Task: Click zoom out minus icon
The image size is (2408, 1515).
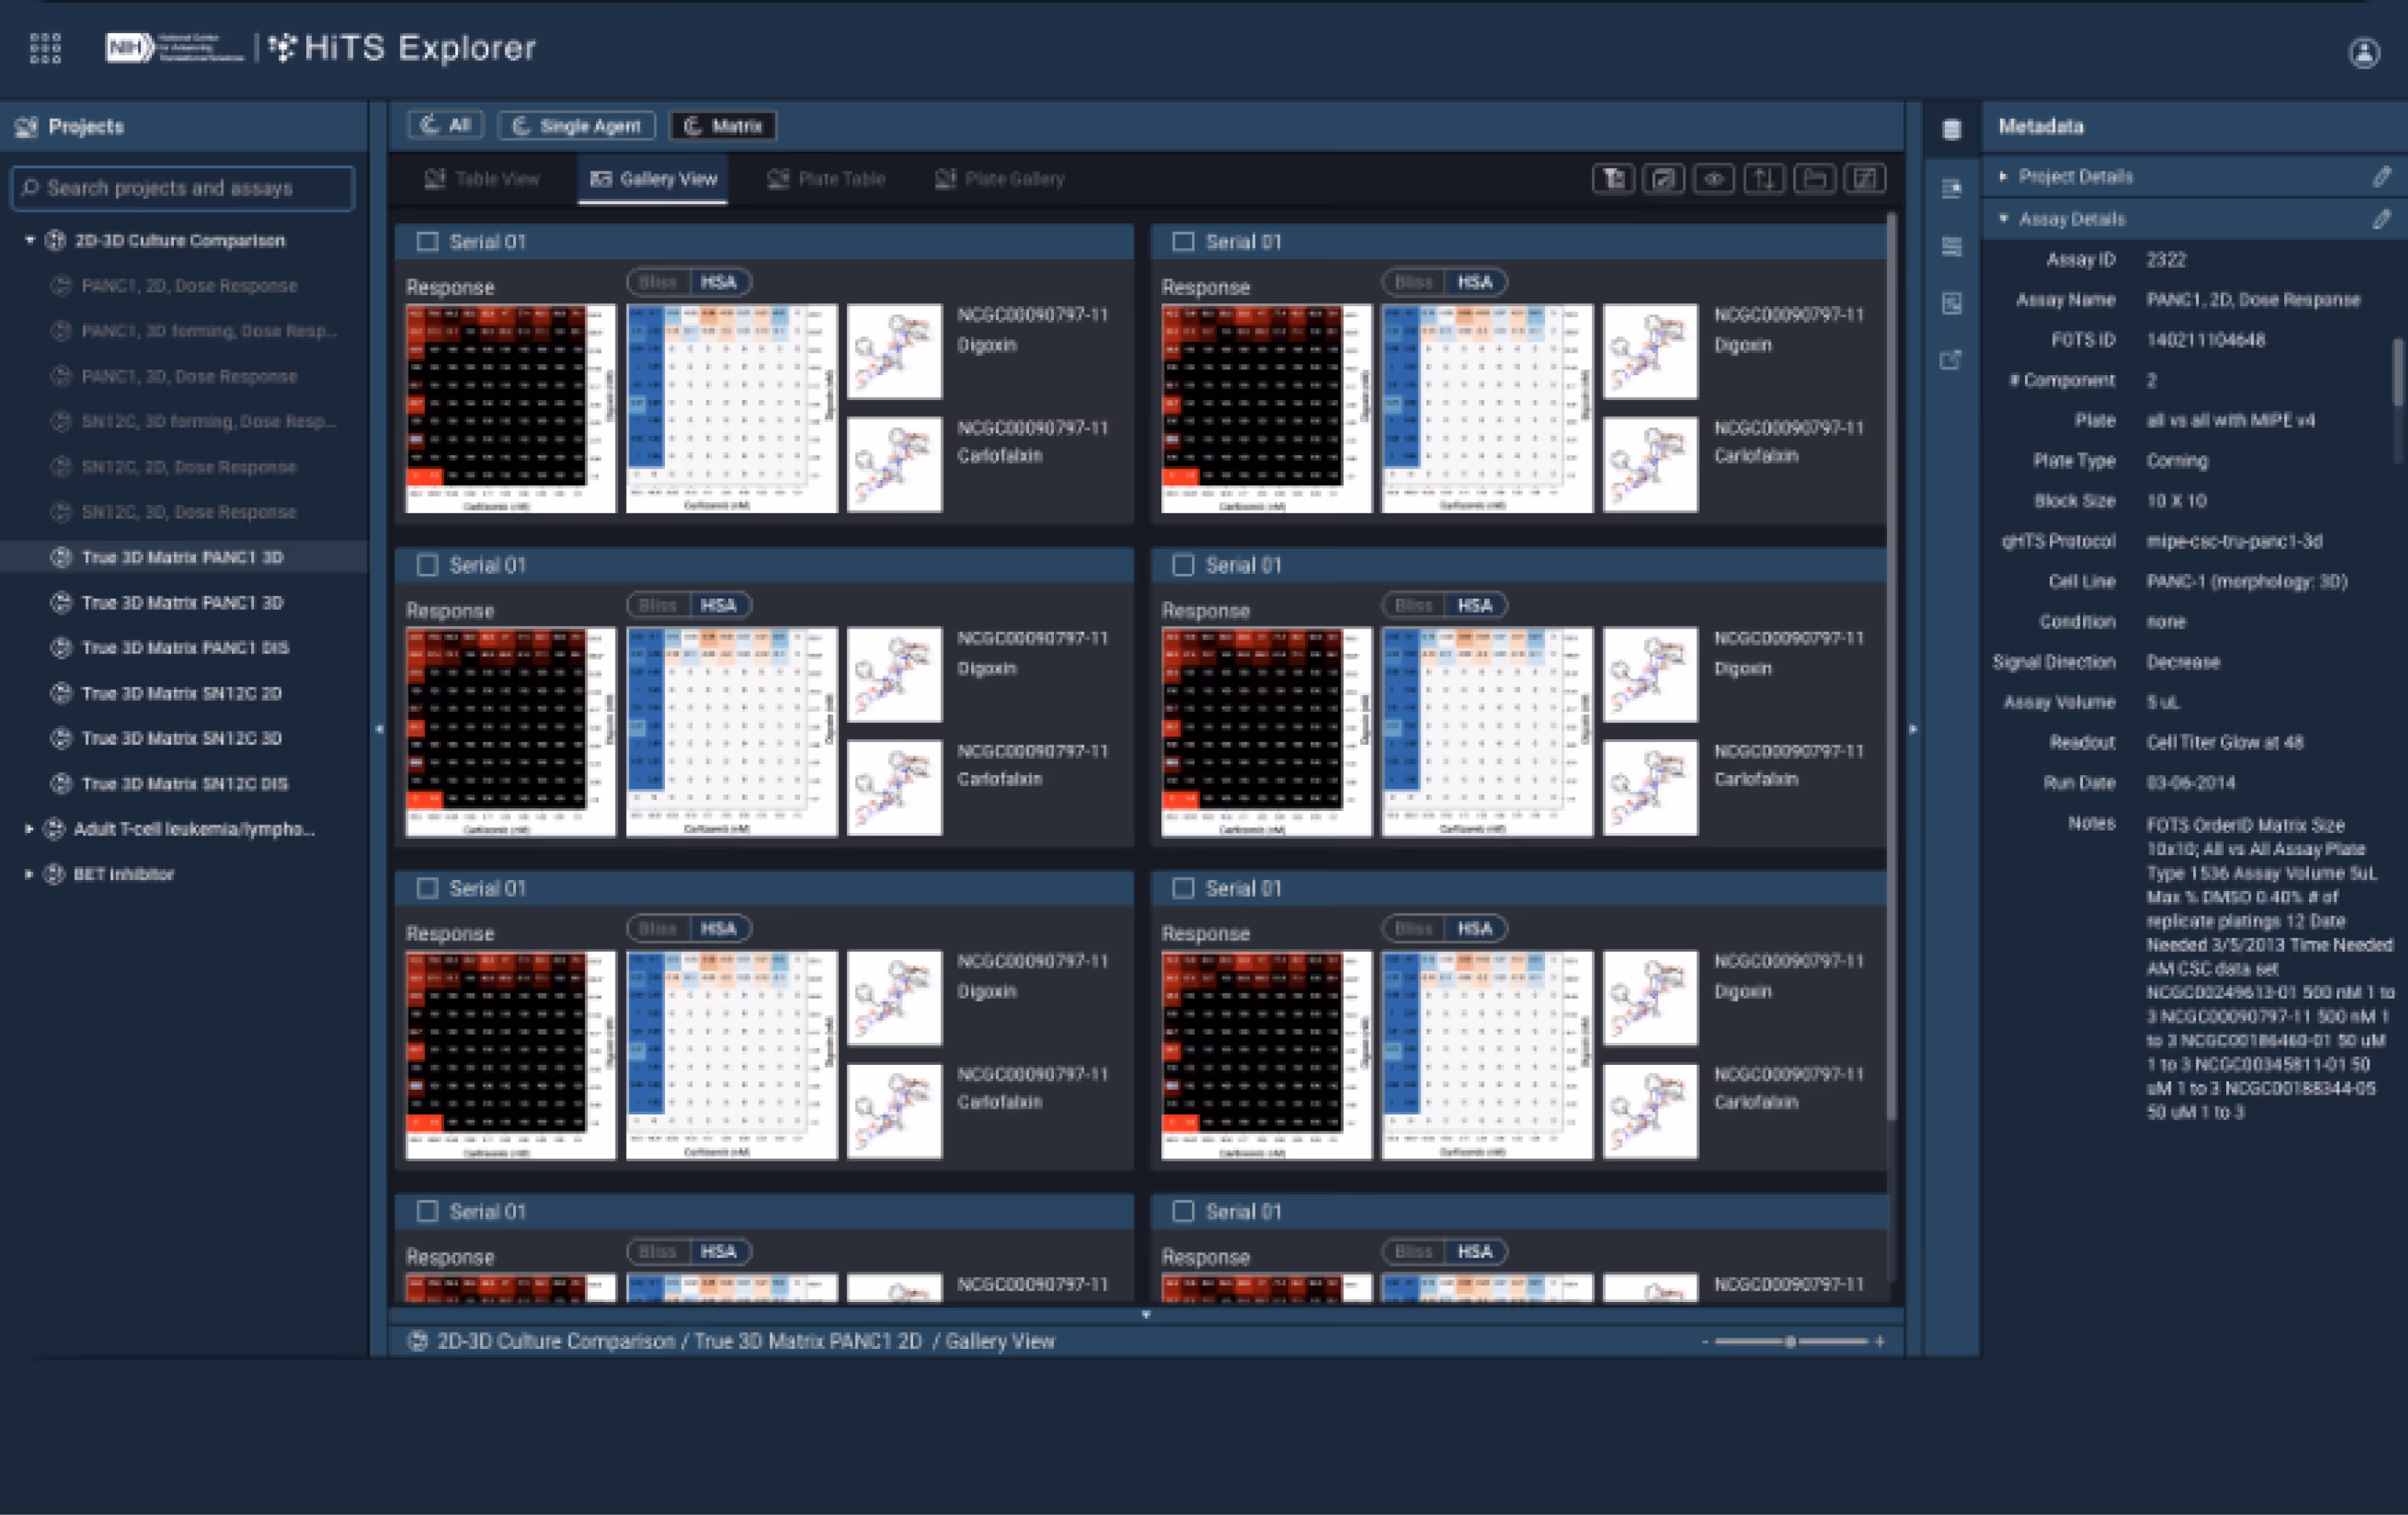Action: (1704, 1342)
